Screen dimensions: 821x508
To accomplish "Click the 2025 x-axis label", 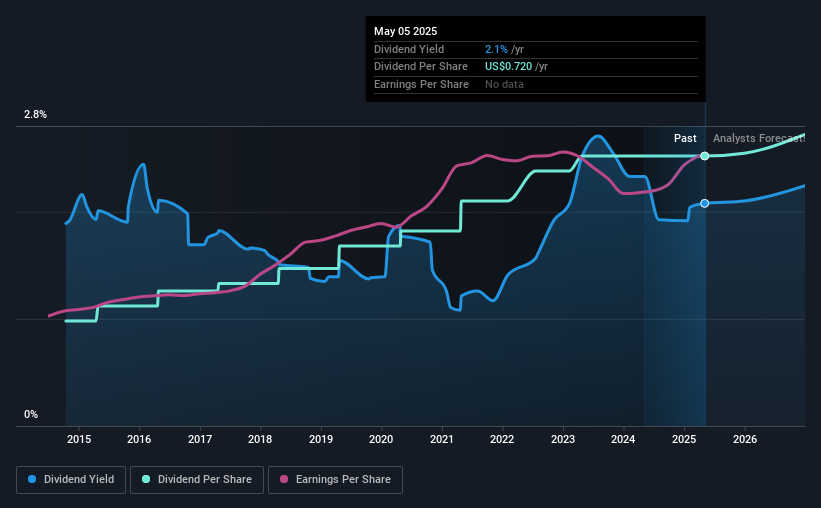I will point(684,439).
